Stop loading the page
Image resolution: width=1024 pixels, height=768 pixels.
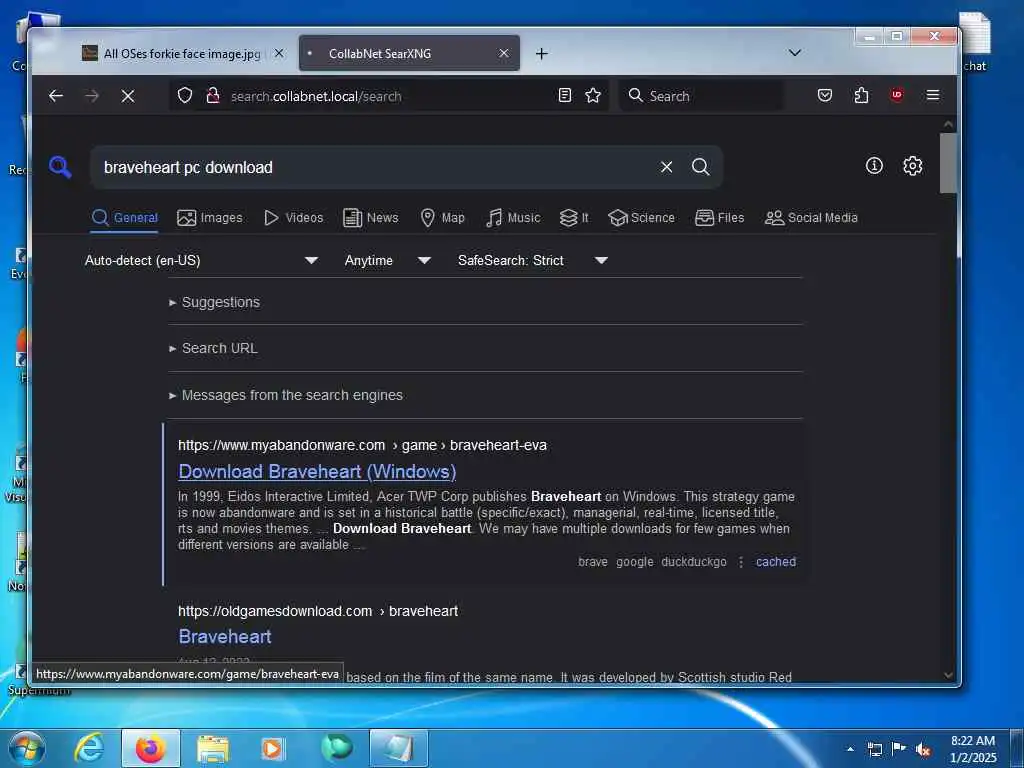128,96
